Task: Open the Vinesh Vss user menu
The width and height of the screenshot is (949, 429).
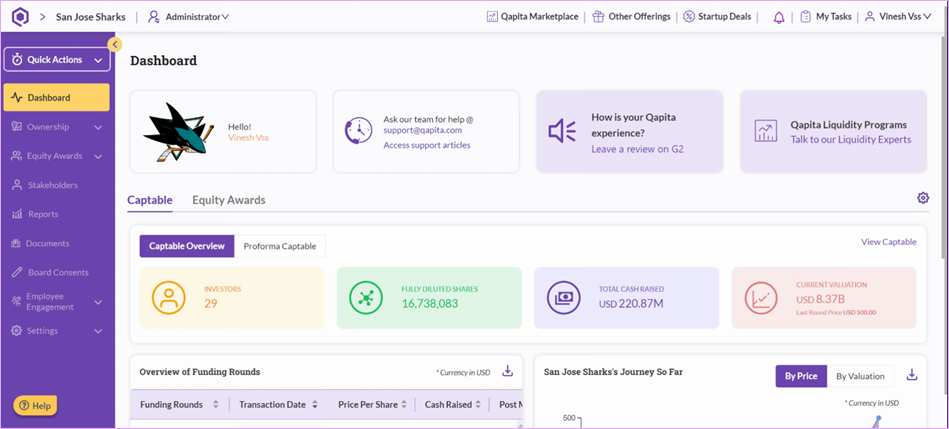Action: (897, 17)
